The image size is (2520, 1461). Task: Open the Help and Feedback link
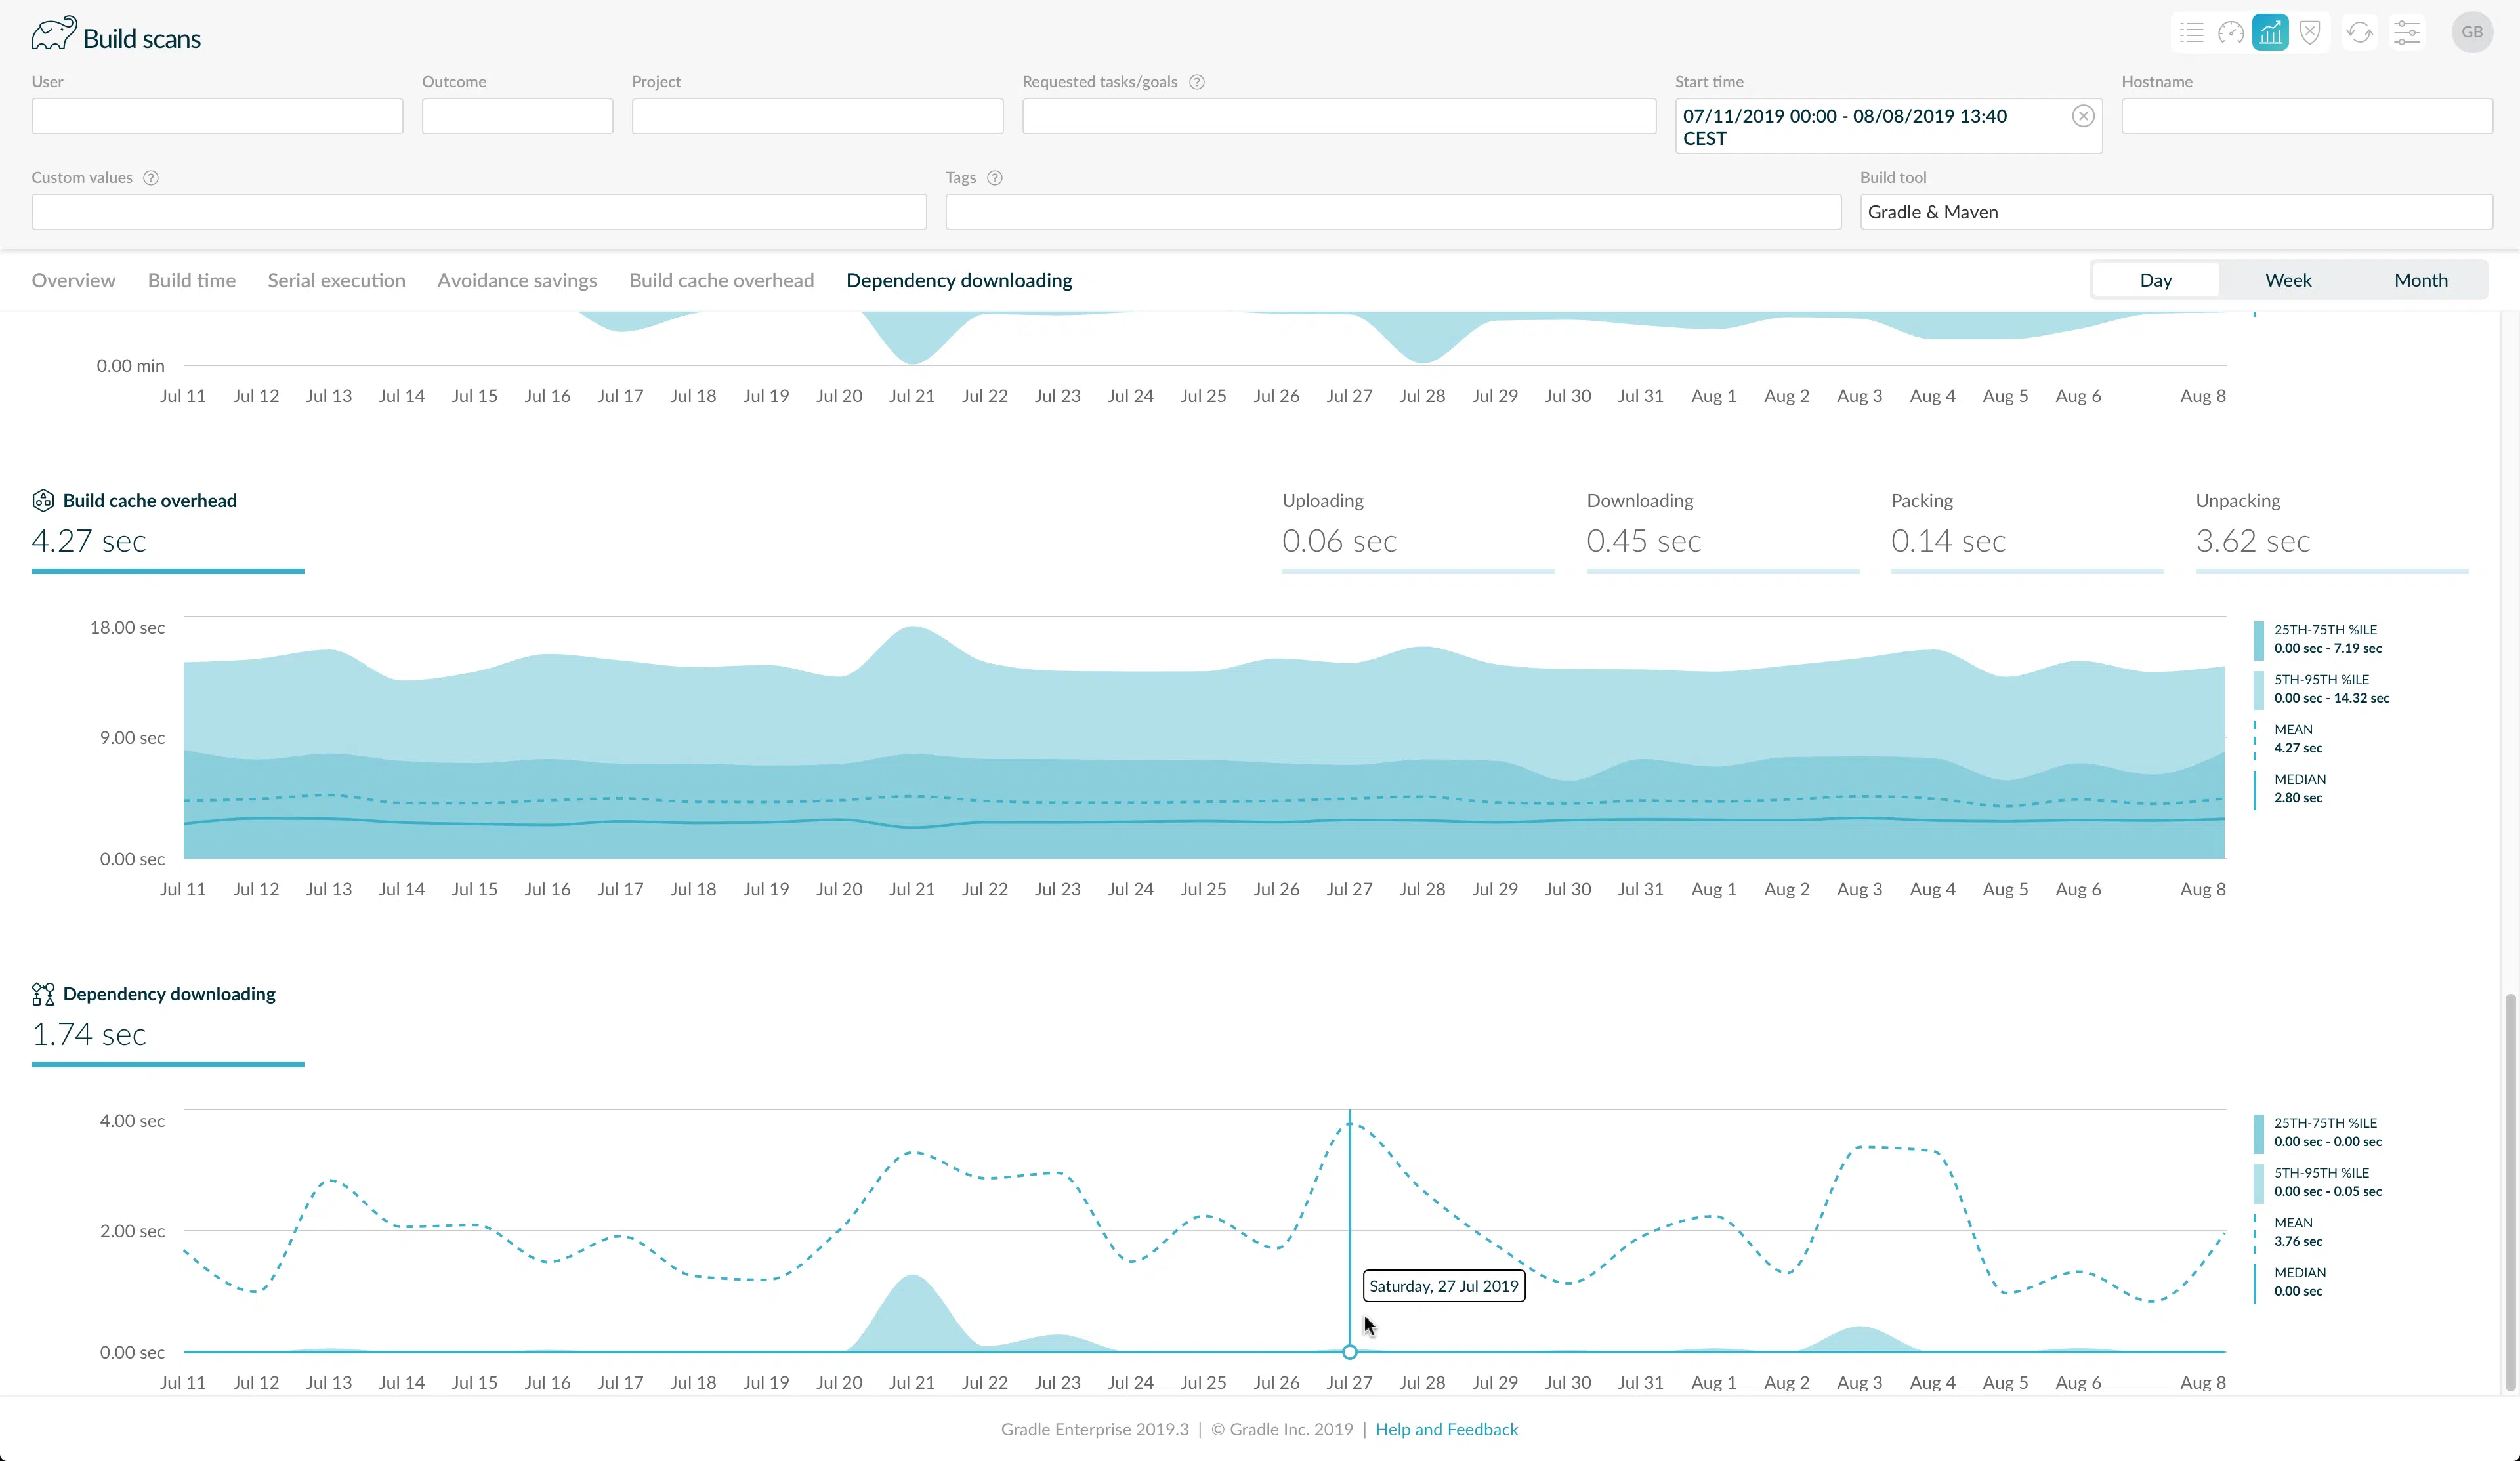pyautogui.click(x=1446, y=1429)
